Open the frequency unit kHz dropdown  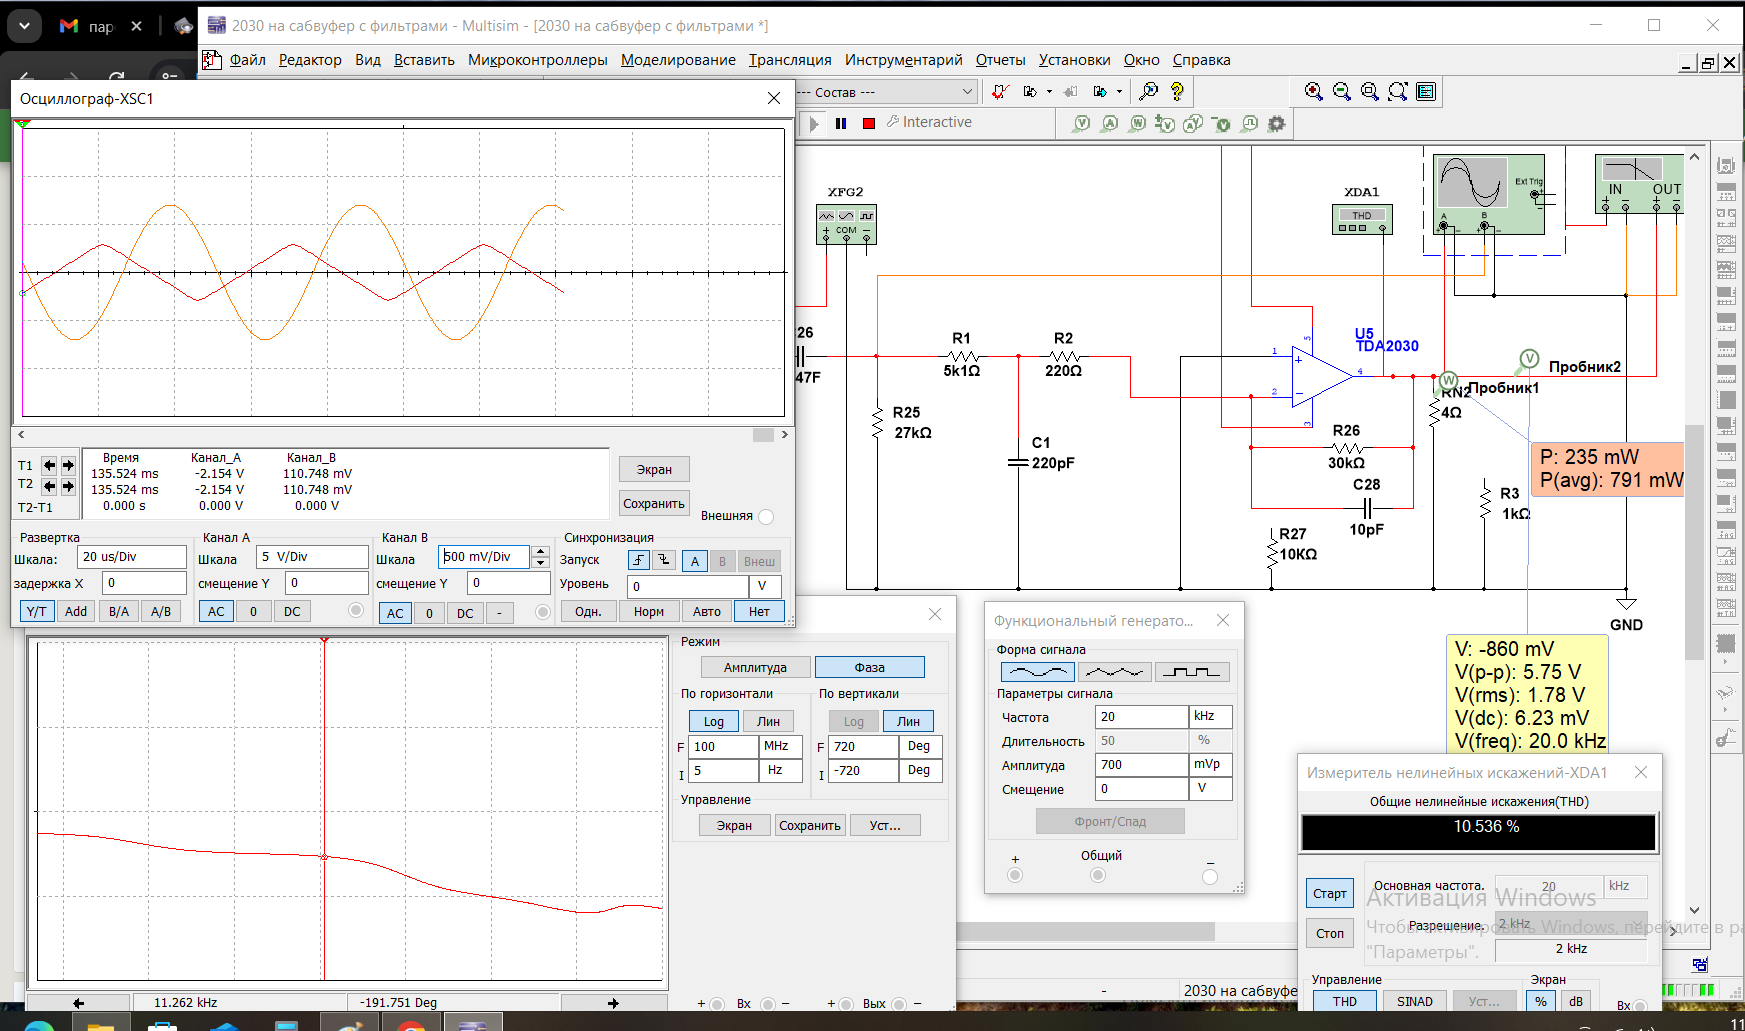pyautogui.click(x=1210, y=717)
